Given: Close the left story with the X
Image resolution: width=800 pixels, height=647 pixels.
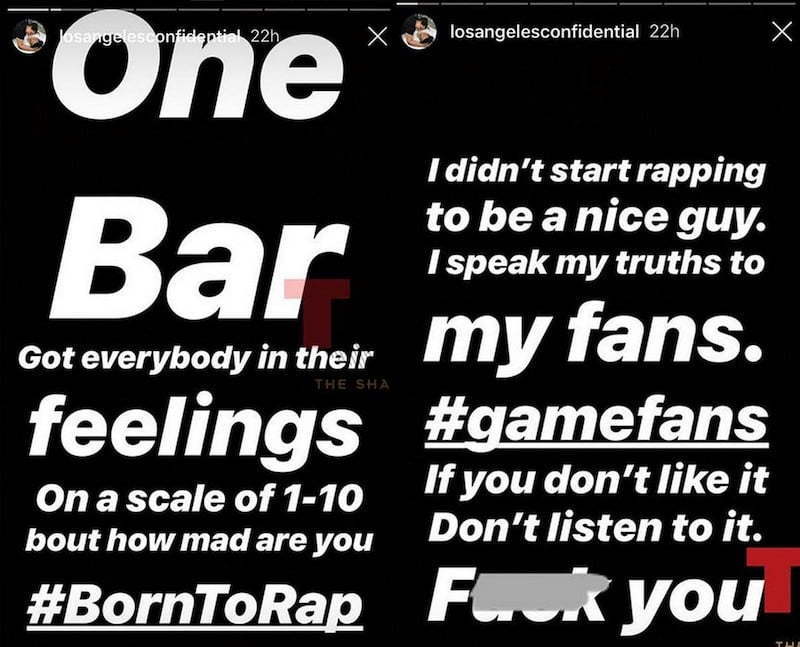Looking at the screenshot, I should [x=377, y=36].
